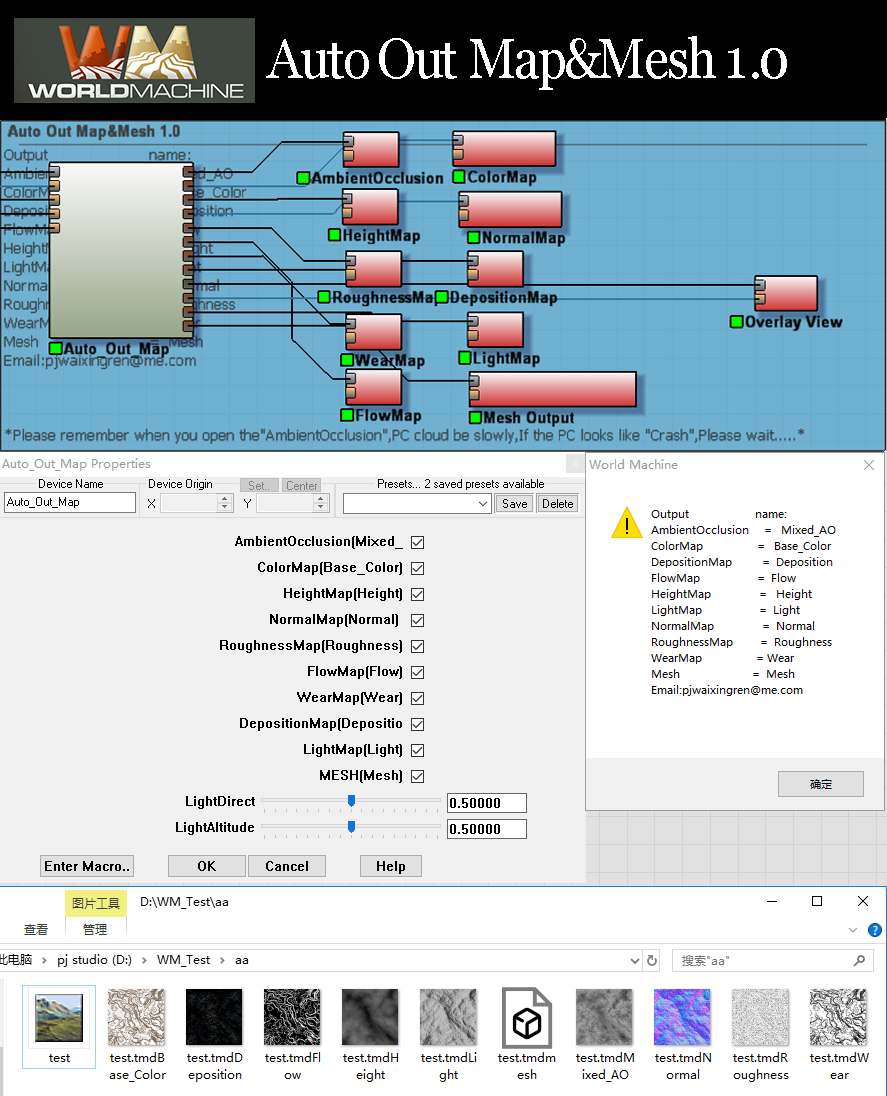This screenshot has height=1096, width=887.
Task: Uncheck LightMap(Light) checkbox
Action: pos(417,750)
